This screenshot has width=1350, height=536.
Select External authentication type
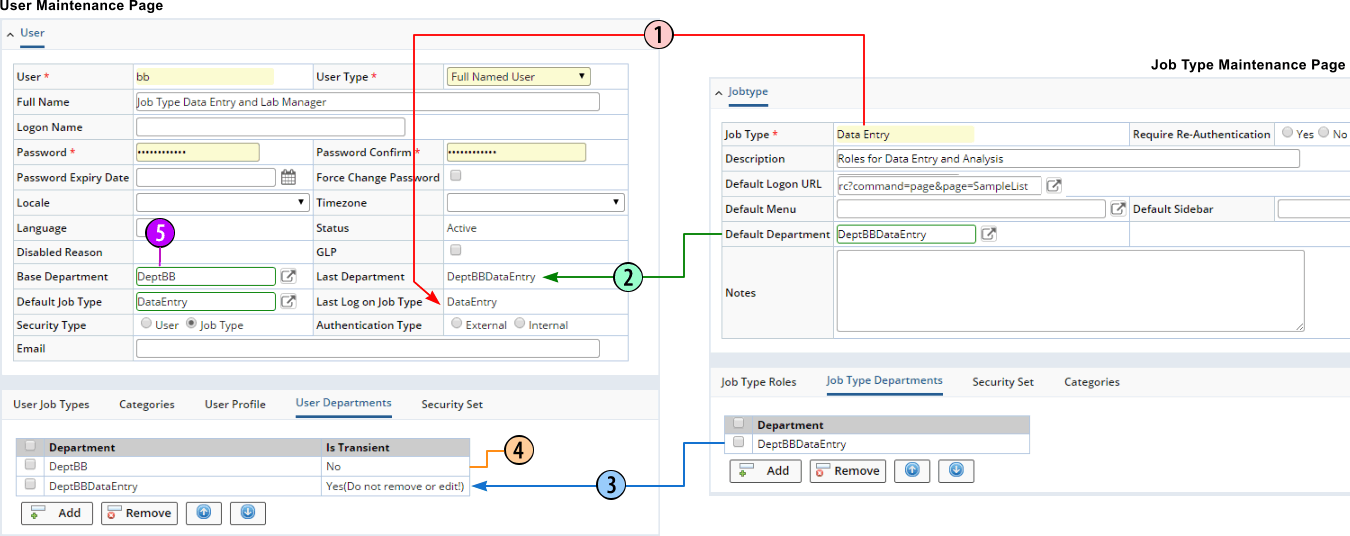[x=457, y=323]
